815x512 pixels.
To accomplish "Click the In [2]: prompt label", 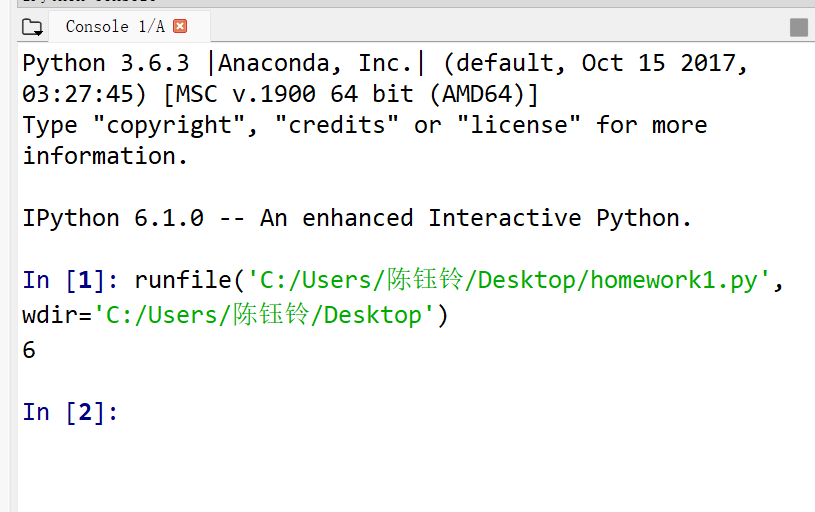I will (x=70, y=412).
